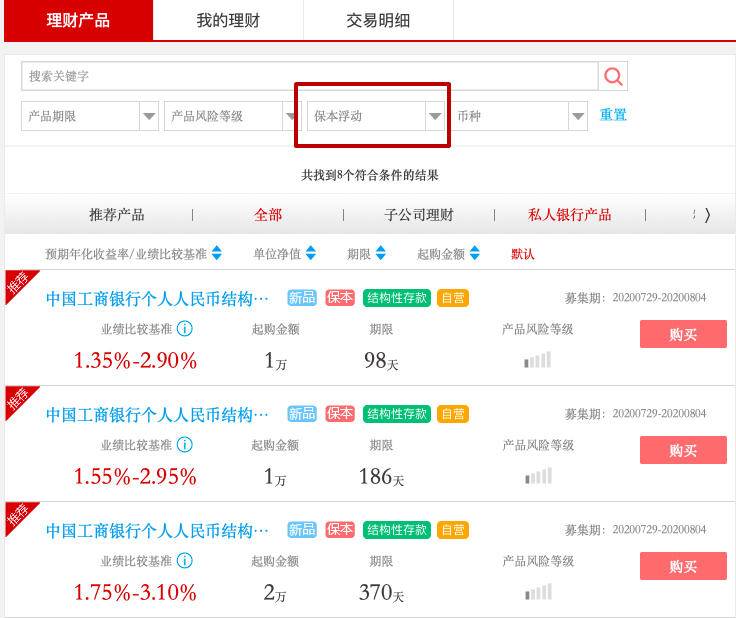736x618 pixels.
Task: Open product title with 1.55%-2.95% rate
Action: point(157,414)
